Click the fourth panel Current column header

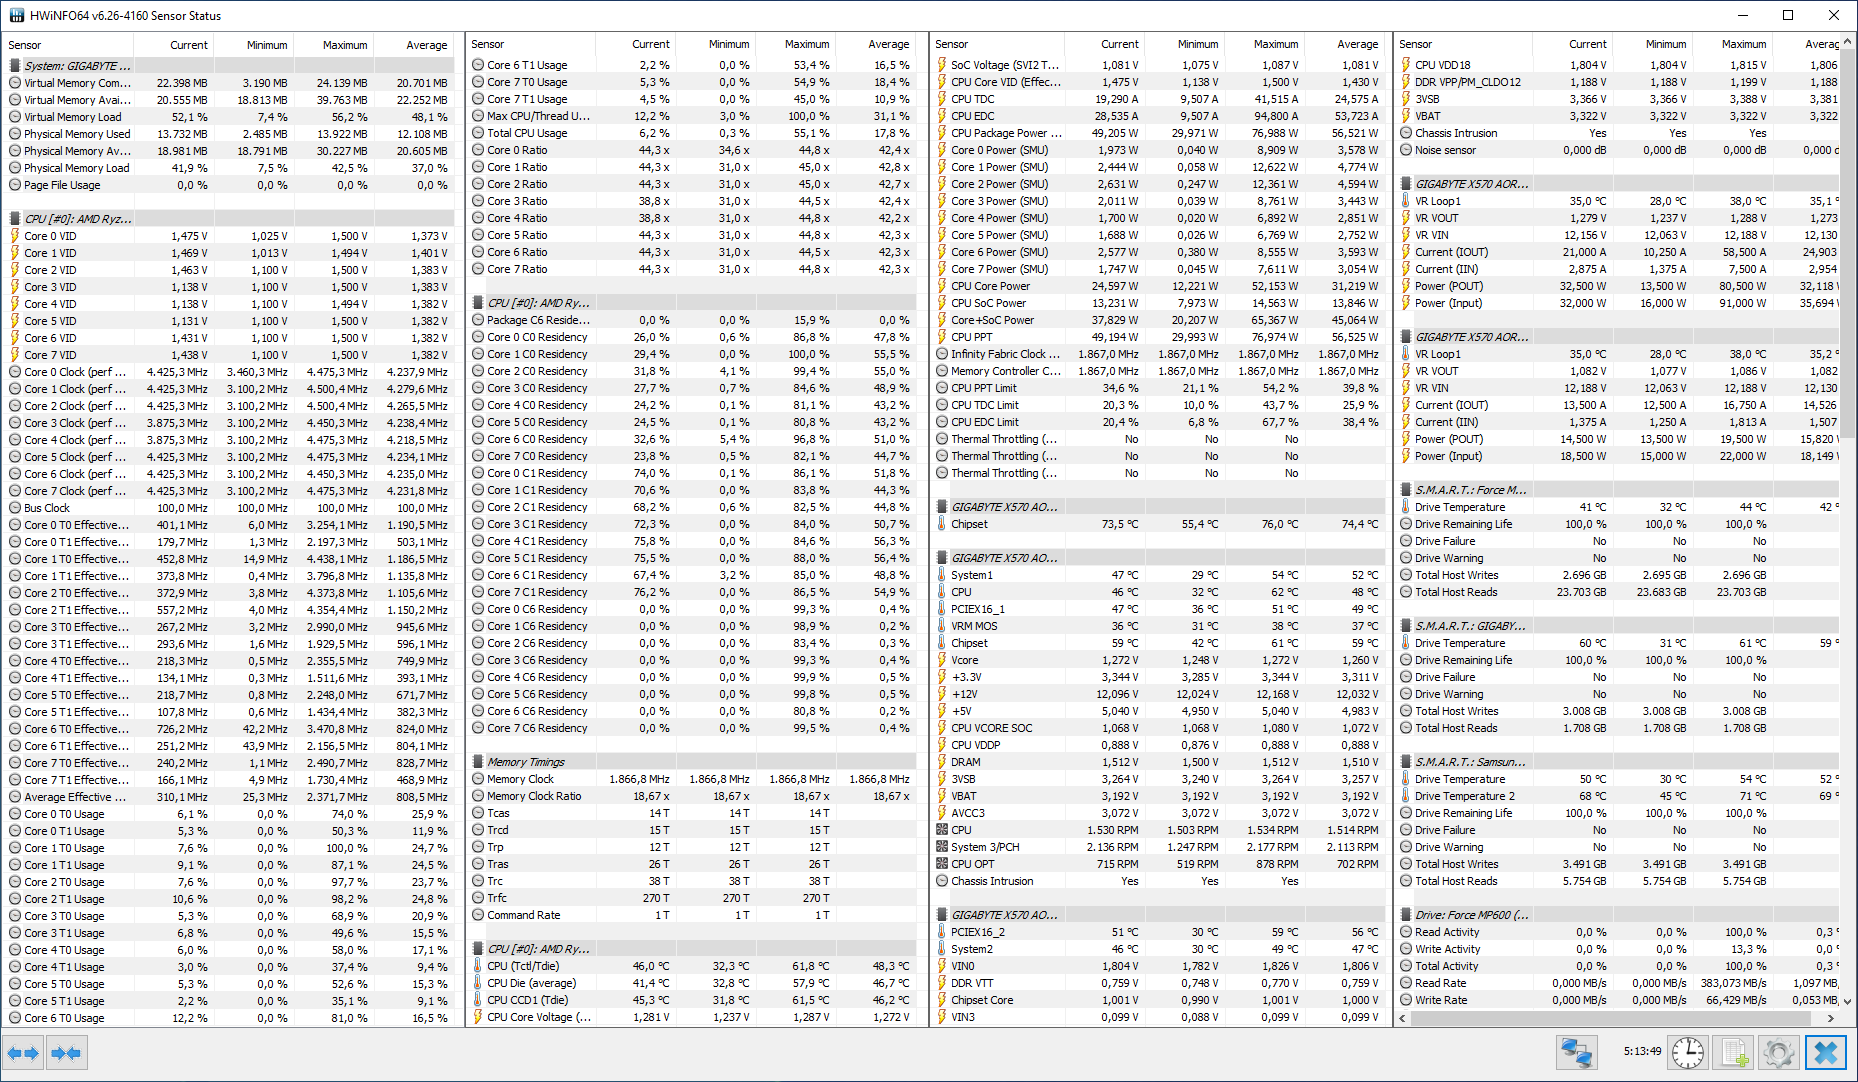(x=1572, y=44)
